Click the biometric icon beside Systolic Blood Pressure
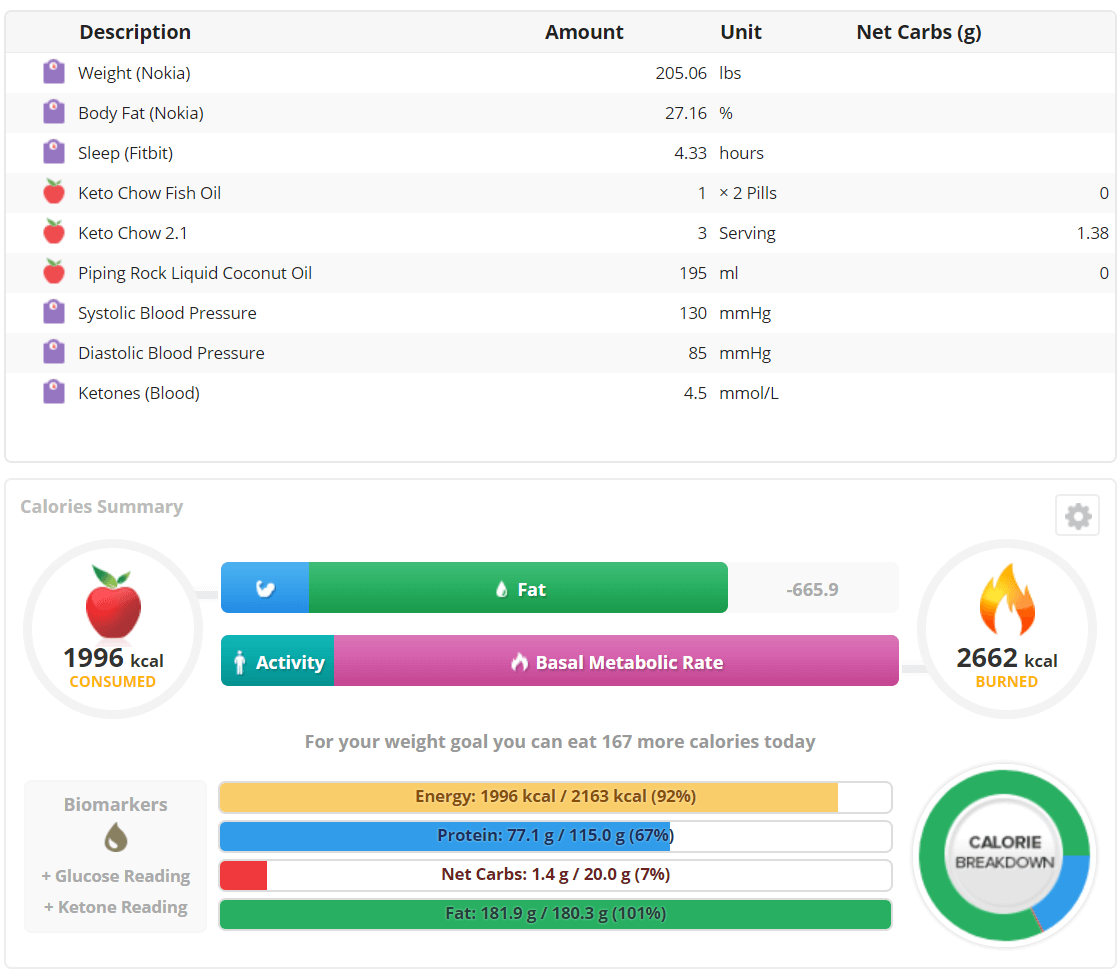Image resolution: width=1120 pixels, height=971 pixels. pyautogui.click(x=54, y=312)
